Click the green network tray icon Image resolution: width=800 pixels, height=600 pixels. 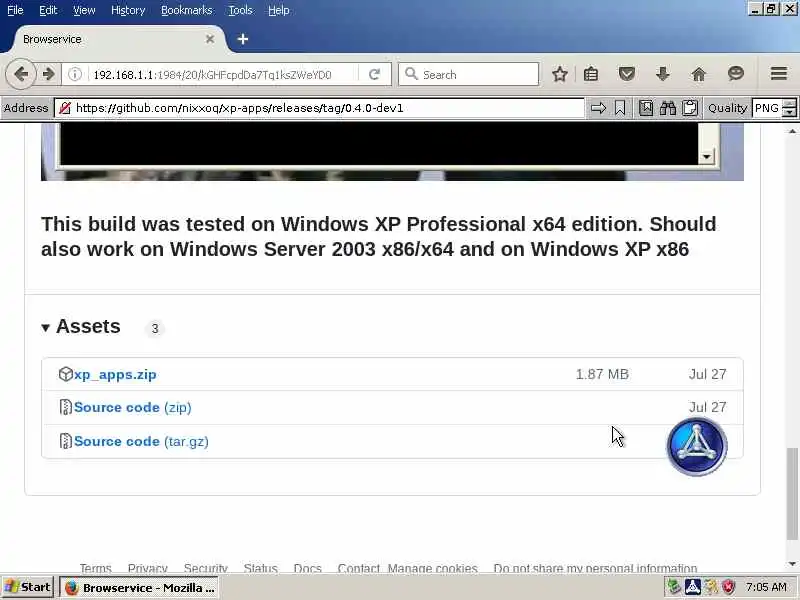pos(674,587)
